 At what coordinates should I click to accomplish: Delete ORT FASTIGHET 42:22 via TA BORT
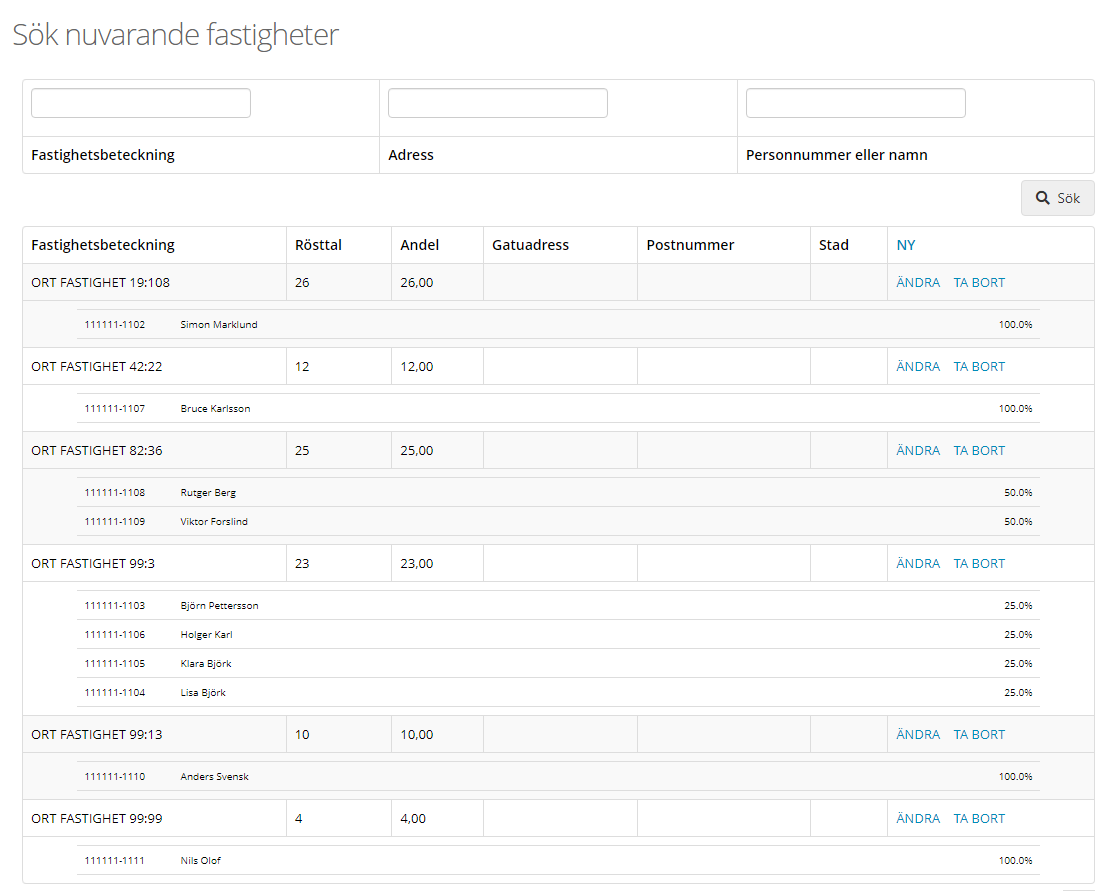[979, 366]
